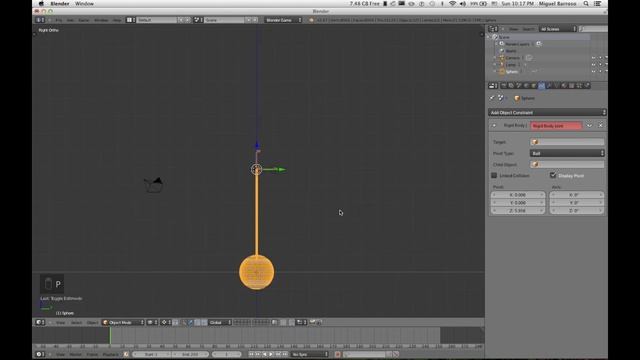The image size is (640, 360).
Task: Select Lamp object in outliner
Action: point(511,65)
